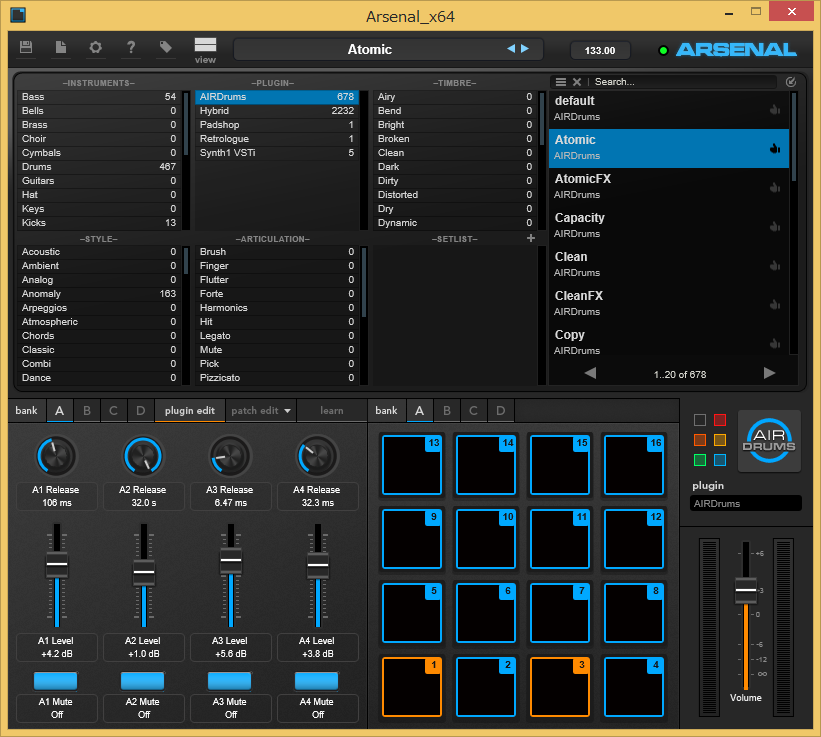Open help with the question mark icon
821x737 pixels.
click(x=131, y=47)
